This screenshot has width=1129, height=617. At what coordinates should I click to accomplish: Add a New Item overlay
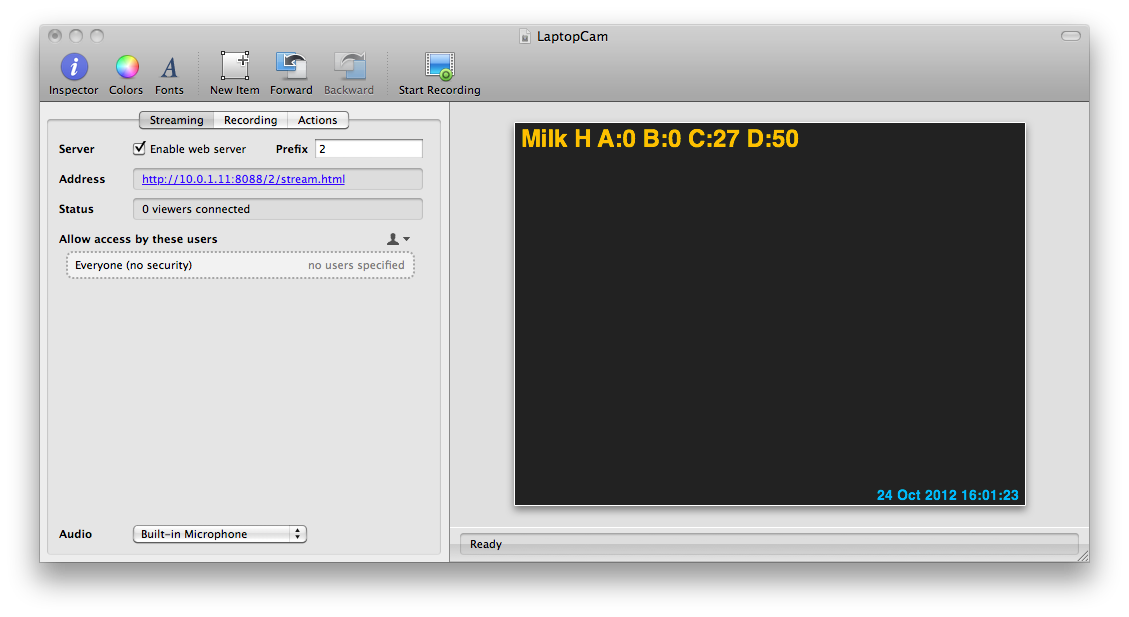(235, 67)
